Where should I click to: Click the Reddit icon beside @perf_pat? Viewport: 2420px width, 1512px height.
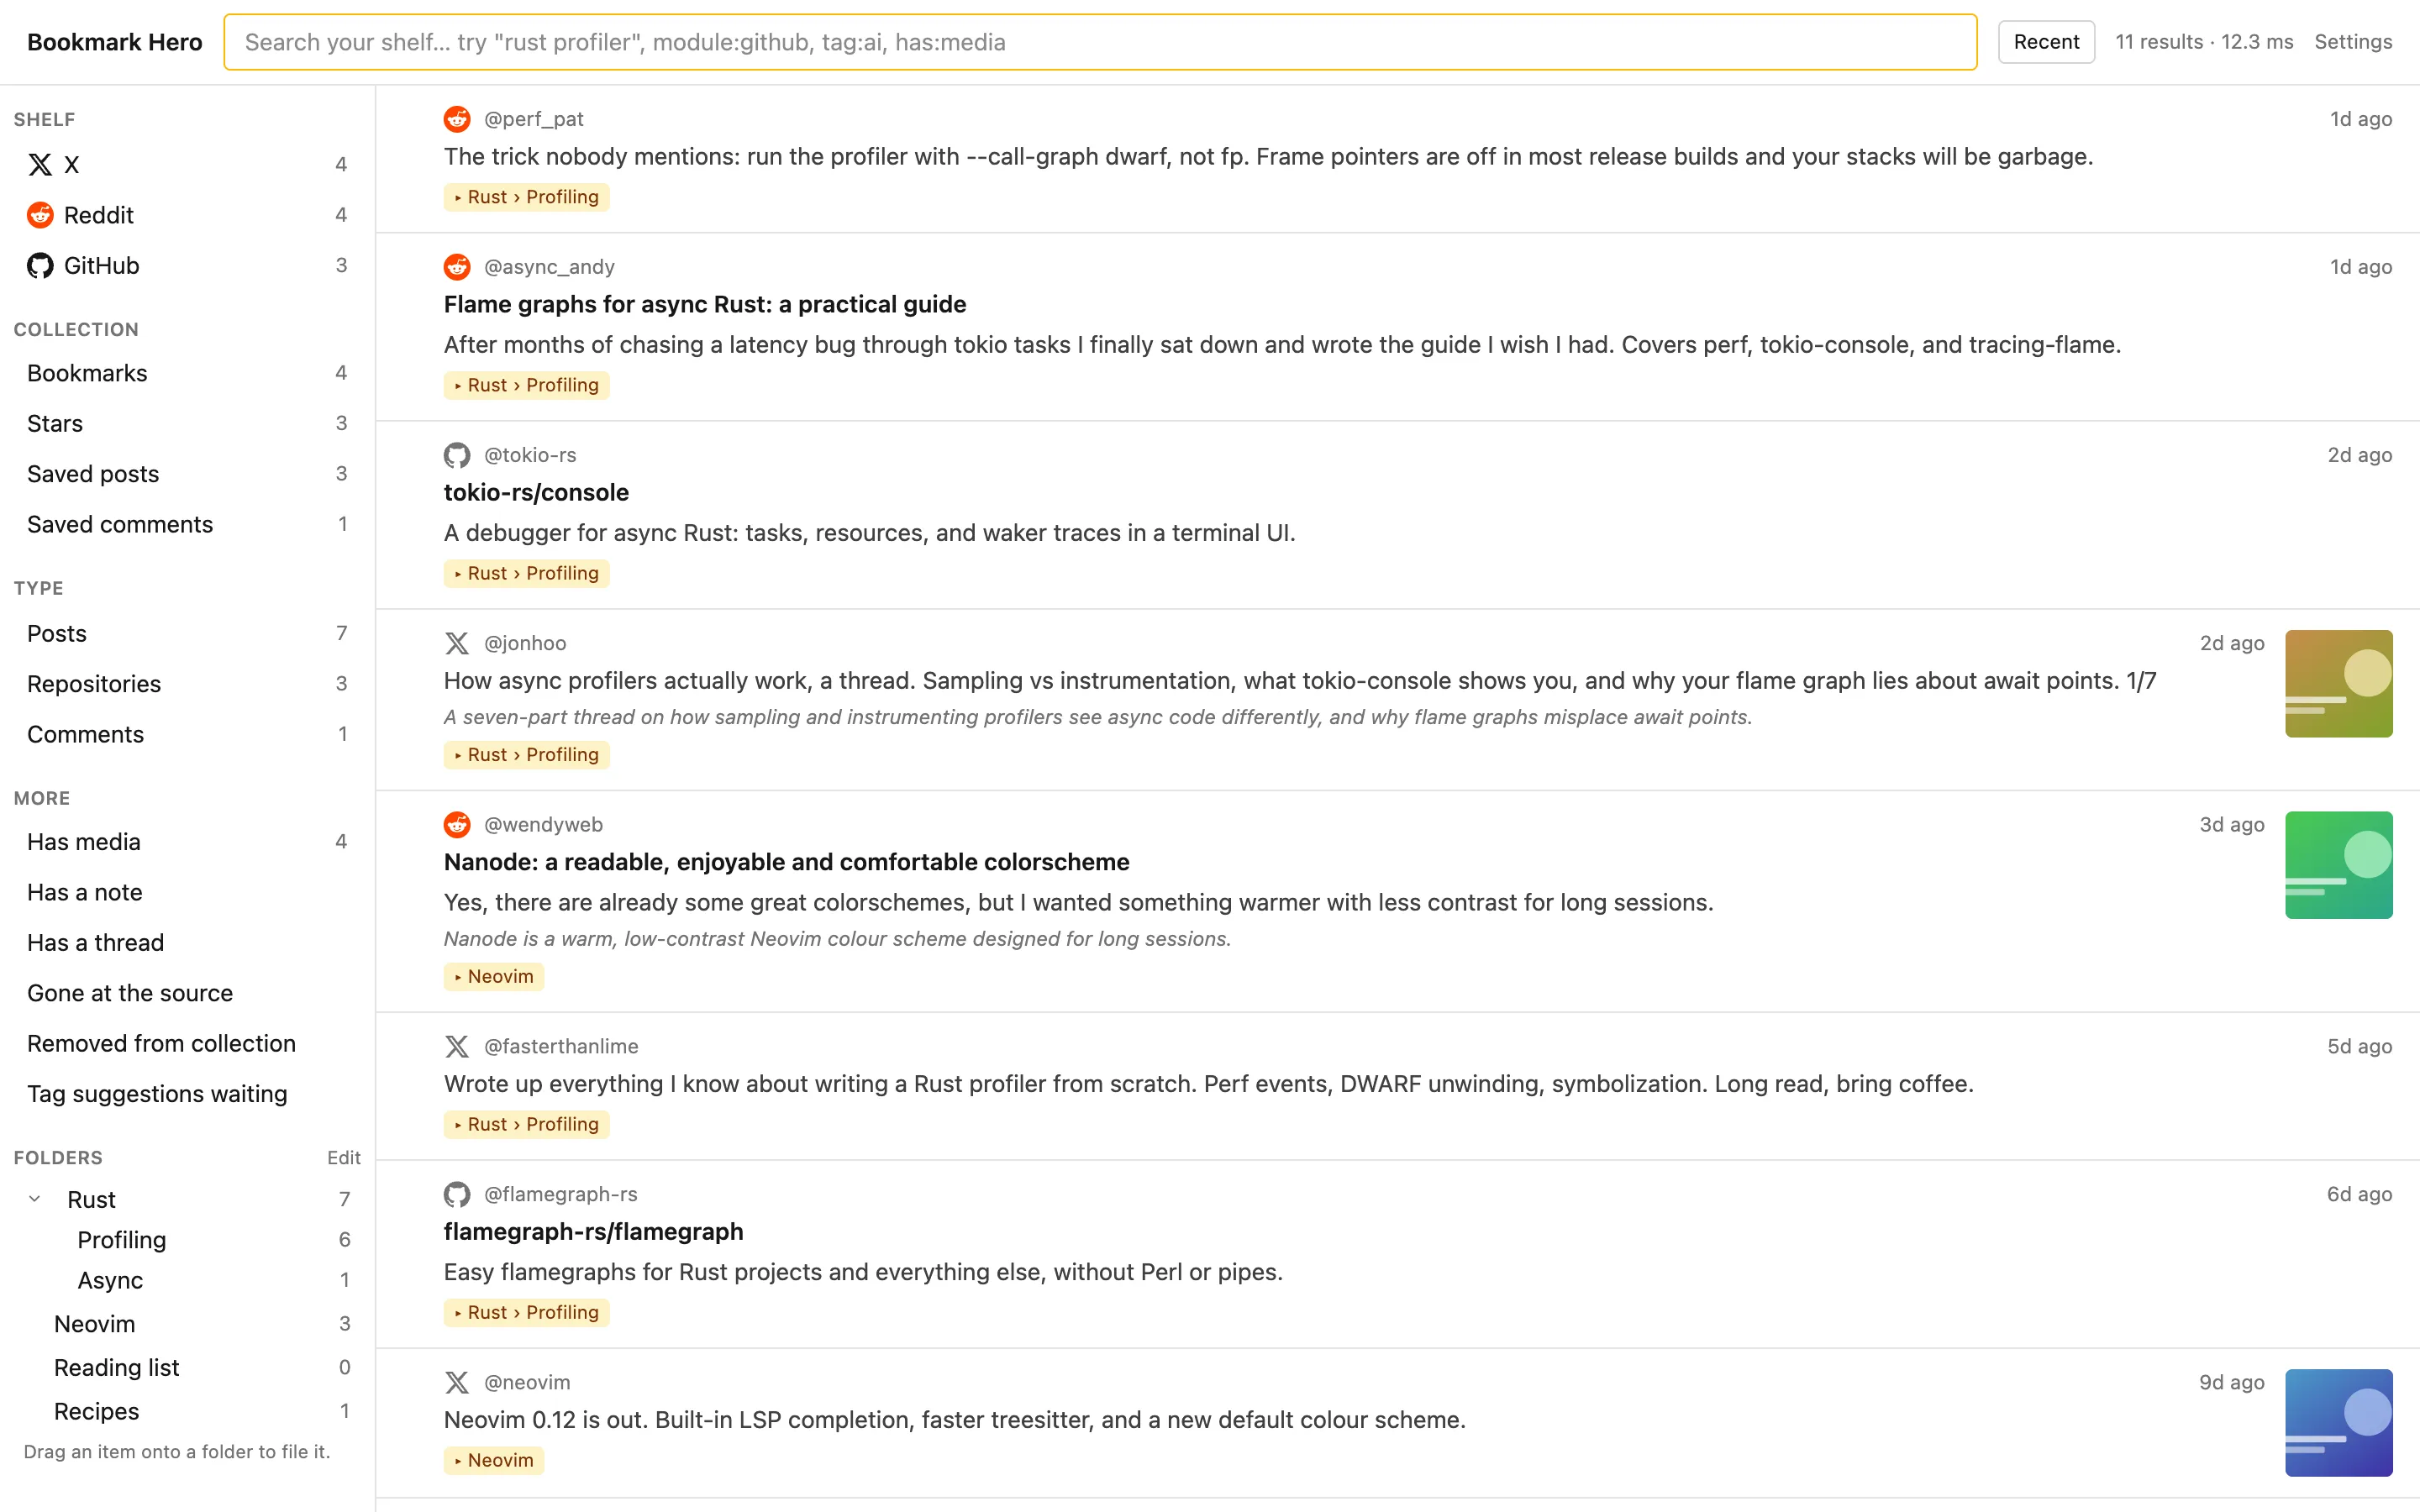457,119
